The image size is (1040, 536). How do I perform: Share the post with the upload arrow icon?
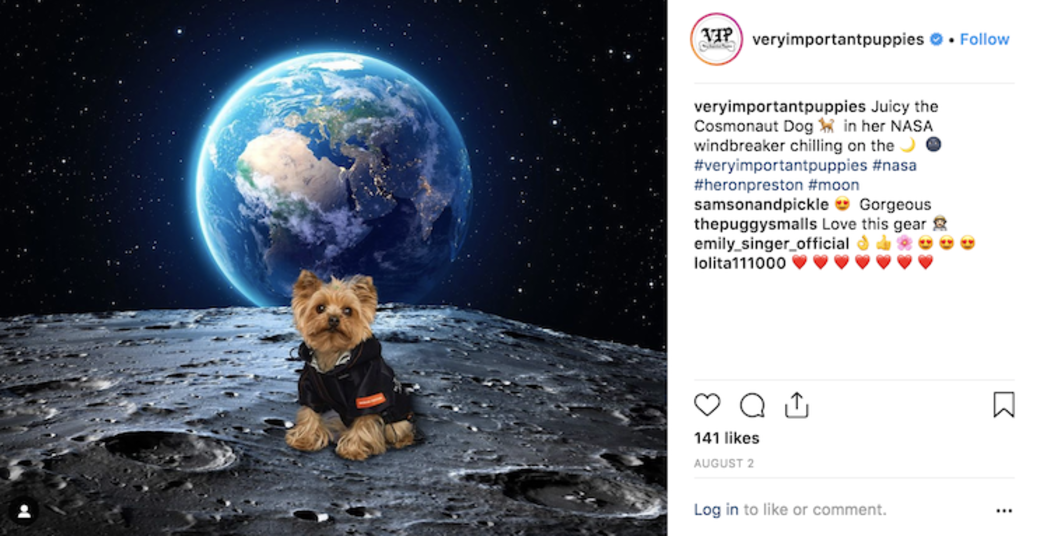797,405
